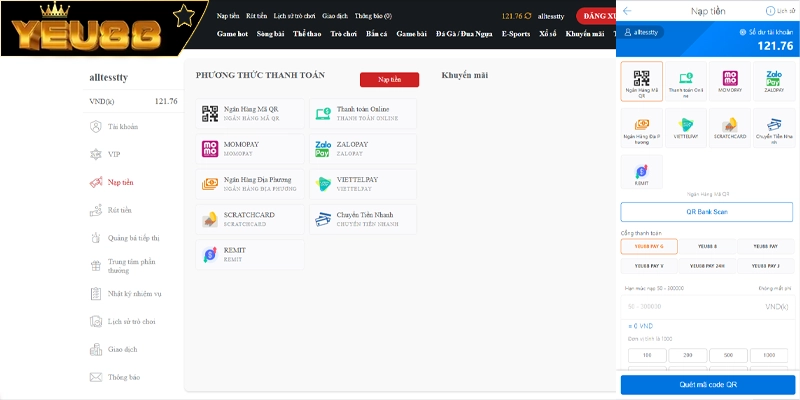The image size is (800, 400).
Task: Choose quick amount 100
Action: 647,355
